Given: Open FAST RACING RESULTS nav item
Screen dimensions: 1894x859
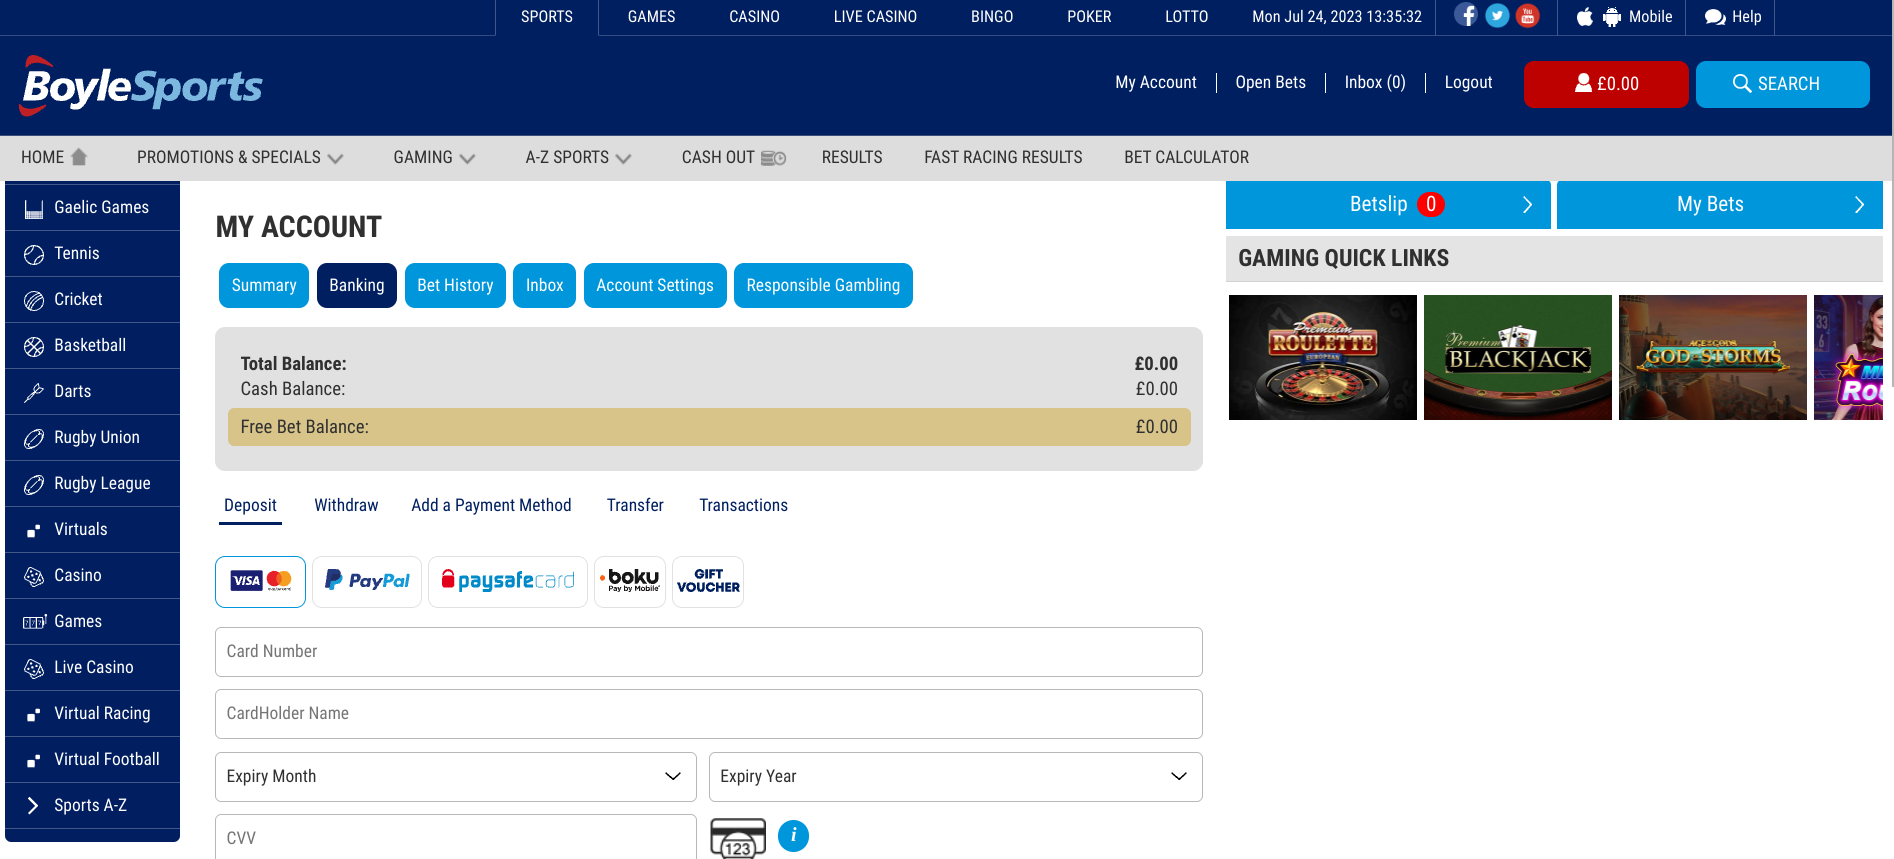Looking at the screenshot, I should pyautogui.click(x=1003, y=158).
